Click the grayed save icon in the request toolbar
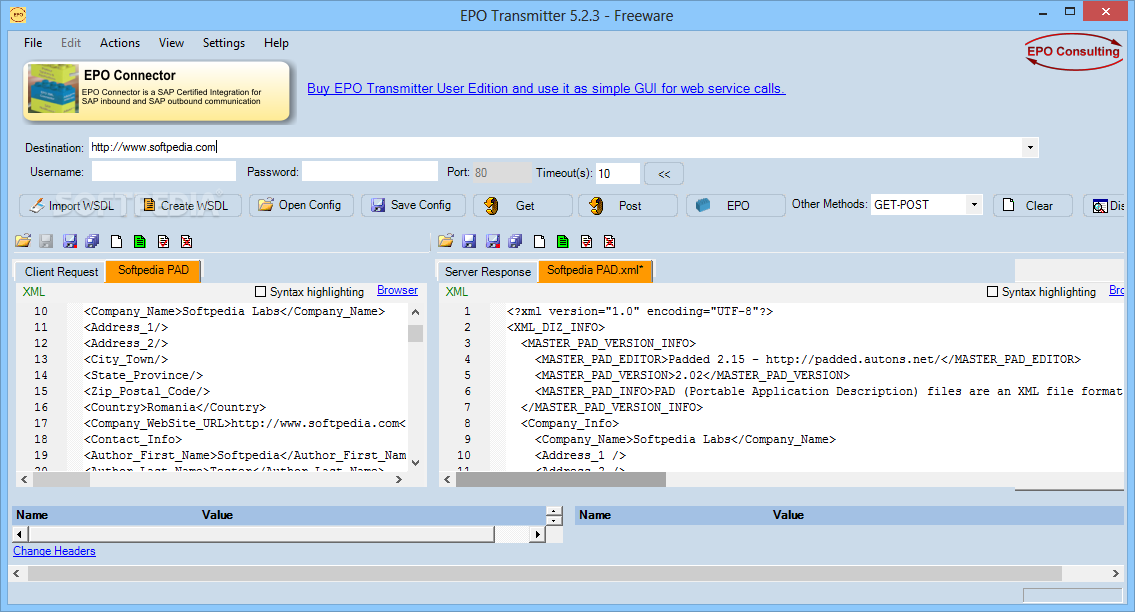This screenshot has width=1135, height=612. pos(46,241)
